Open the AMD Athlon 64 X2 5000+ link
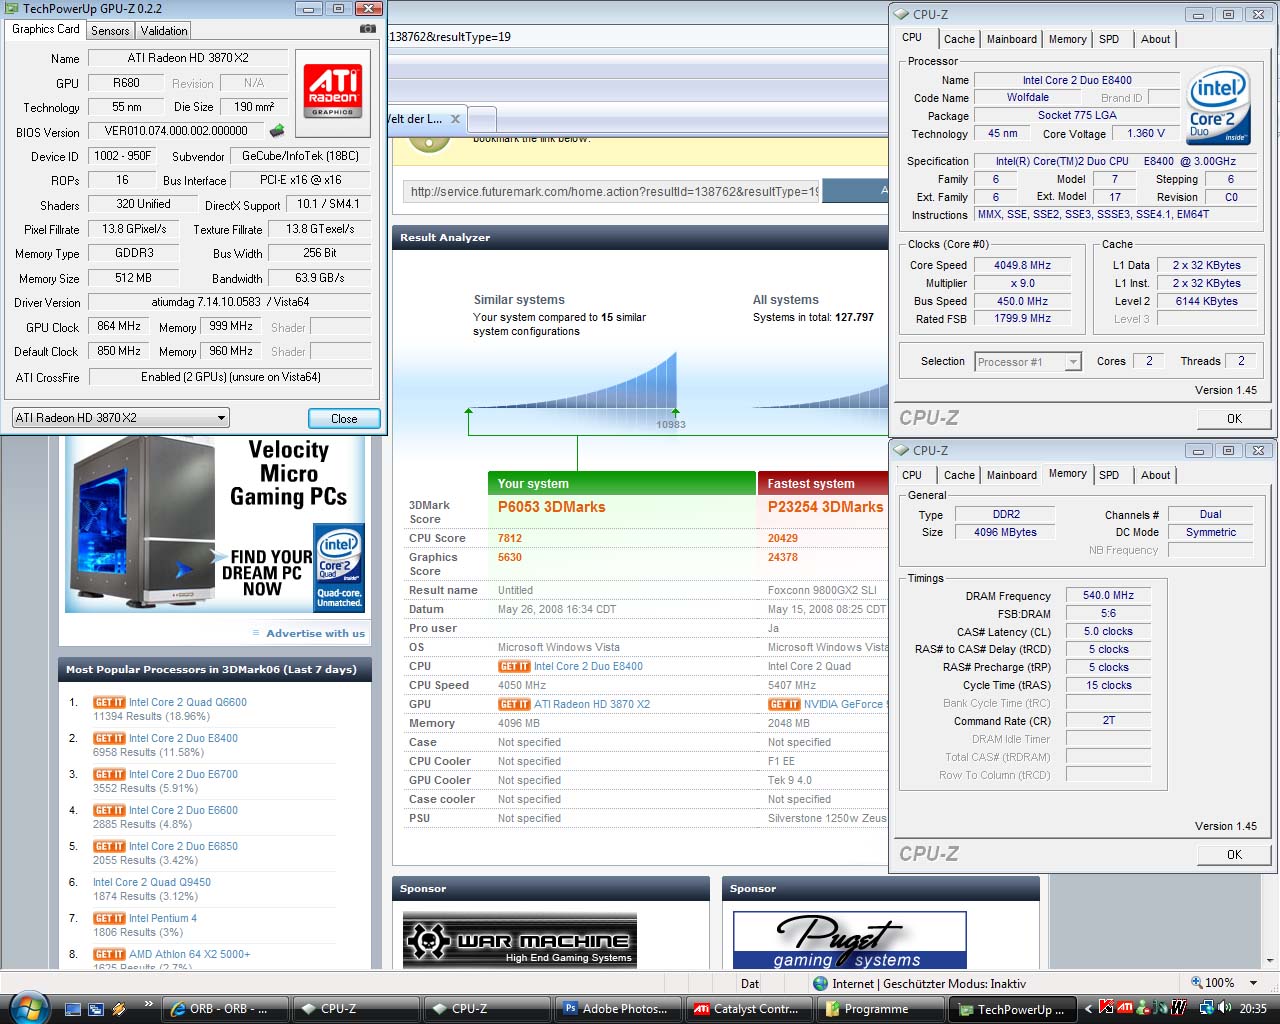This screenshot has height=1024, width=1280. coord(190,954)
